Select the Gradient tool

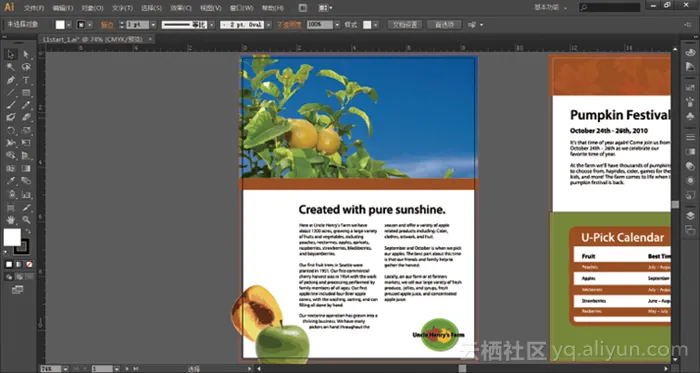pyautogui.click(x=26, y=169)
